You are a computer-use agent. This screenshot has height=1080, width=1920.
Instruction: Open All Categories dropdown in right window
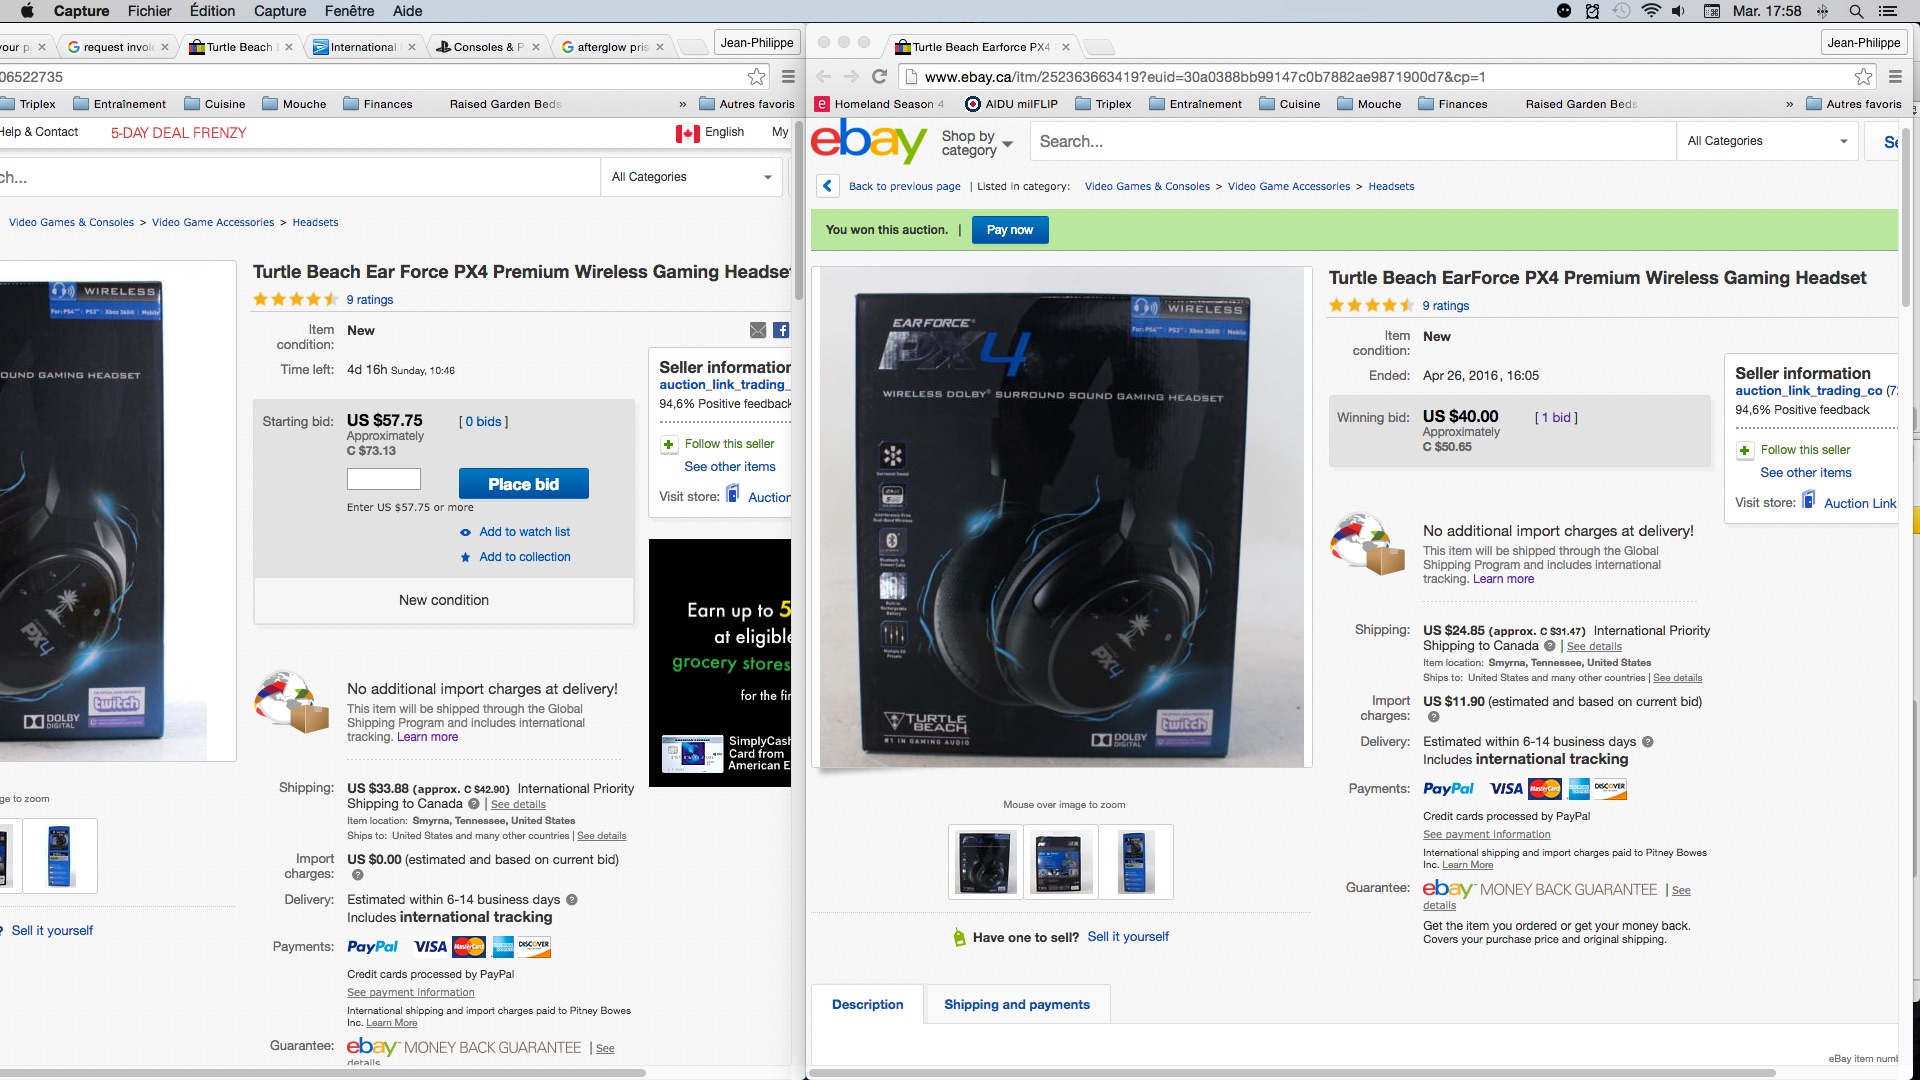point(1767,141)
